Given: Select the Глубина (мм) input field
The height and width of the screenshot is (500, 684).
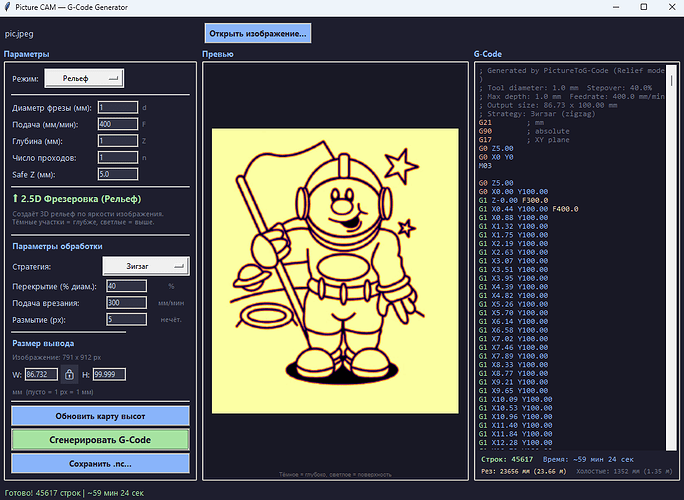Looking at the screenshot, I should (x=117, y=141).
